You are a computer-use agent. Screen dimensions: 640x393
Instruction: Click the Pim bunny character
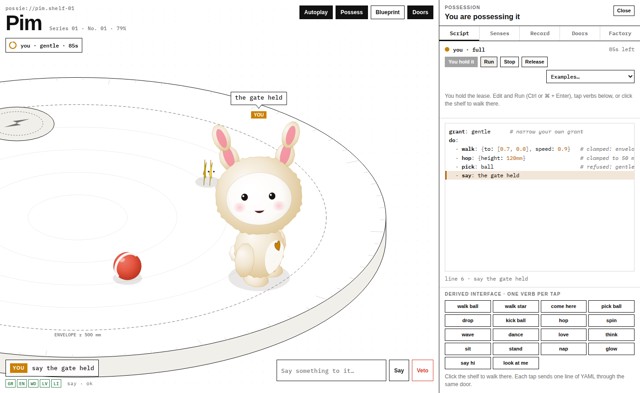(257, 204)
